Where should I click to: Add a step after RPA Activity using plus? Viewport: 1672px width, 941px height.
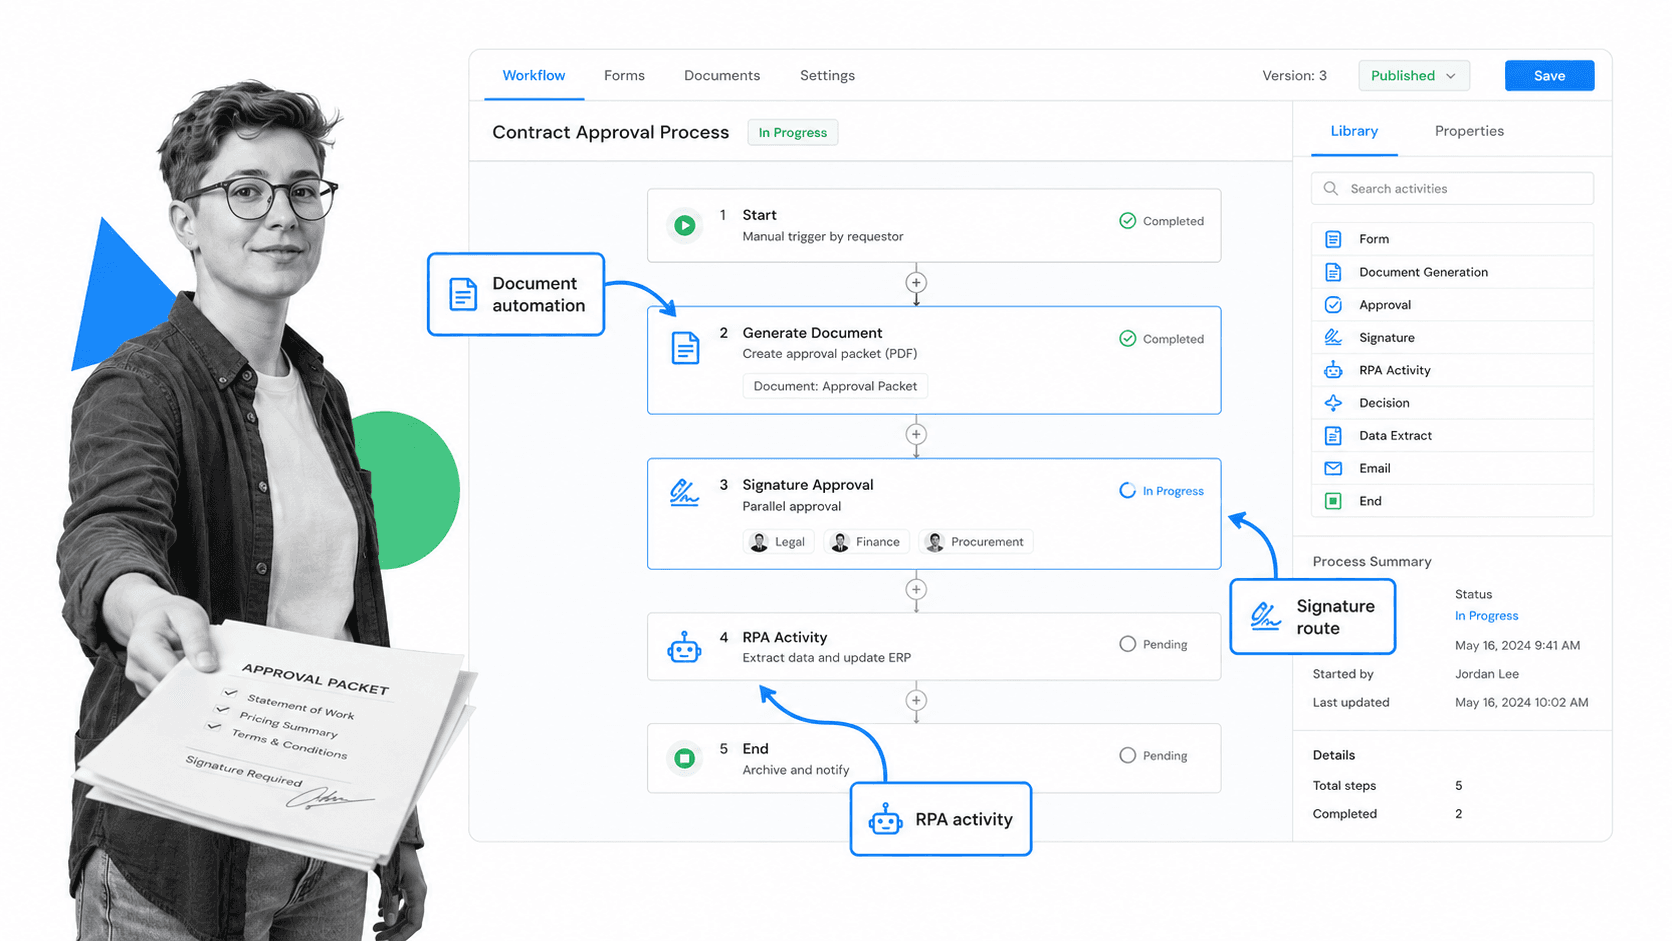click(916, 700)
